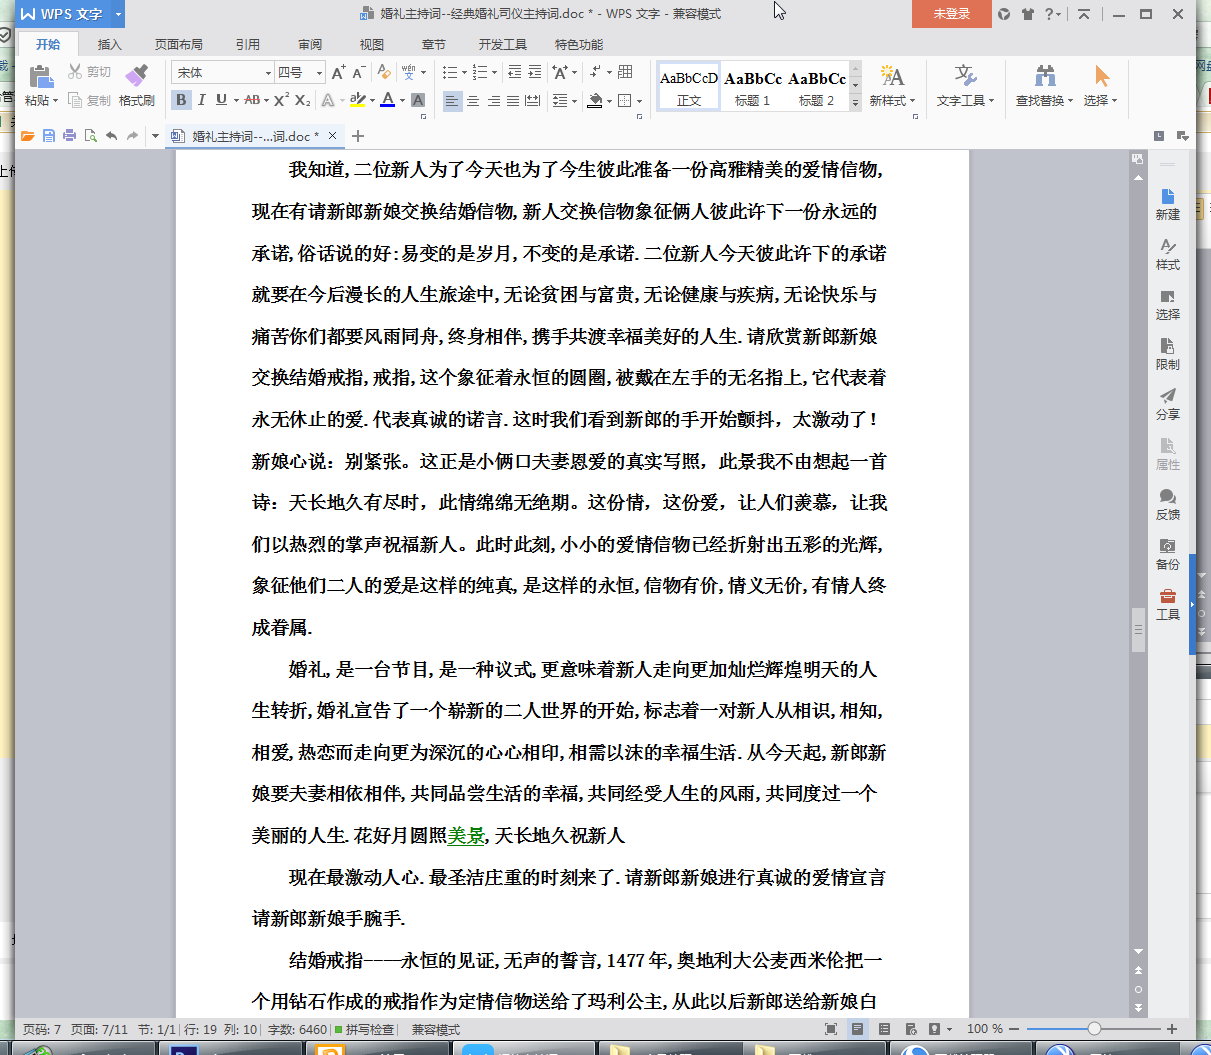Click 未登录 login button
Viewport: 1211px width, 1055px height.
click(x=951, y=14)
